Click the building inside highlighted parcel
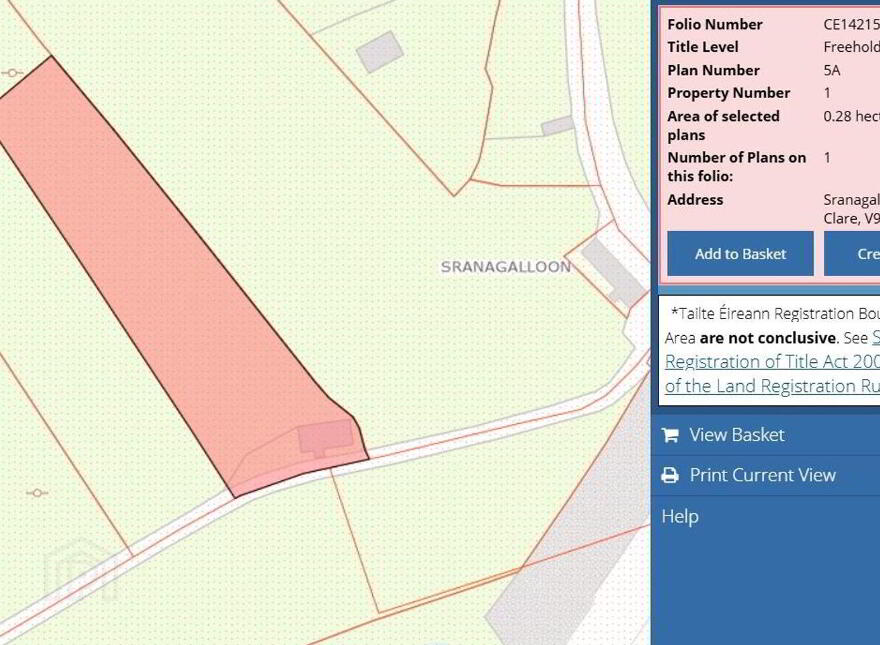This screenshot has height=645, width=880. click(326, 437)
